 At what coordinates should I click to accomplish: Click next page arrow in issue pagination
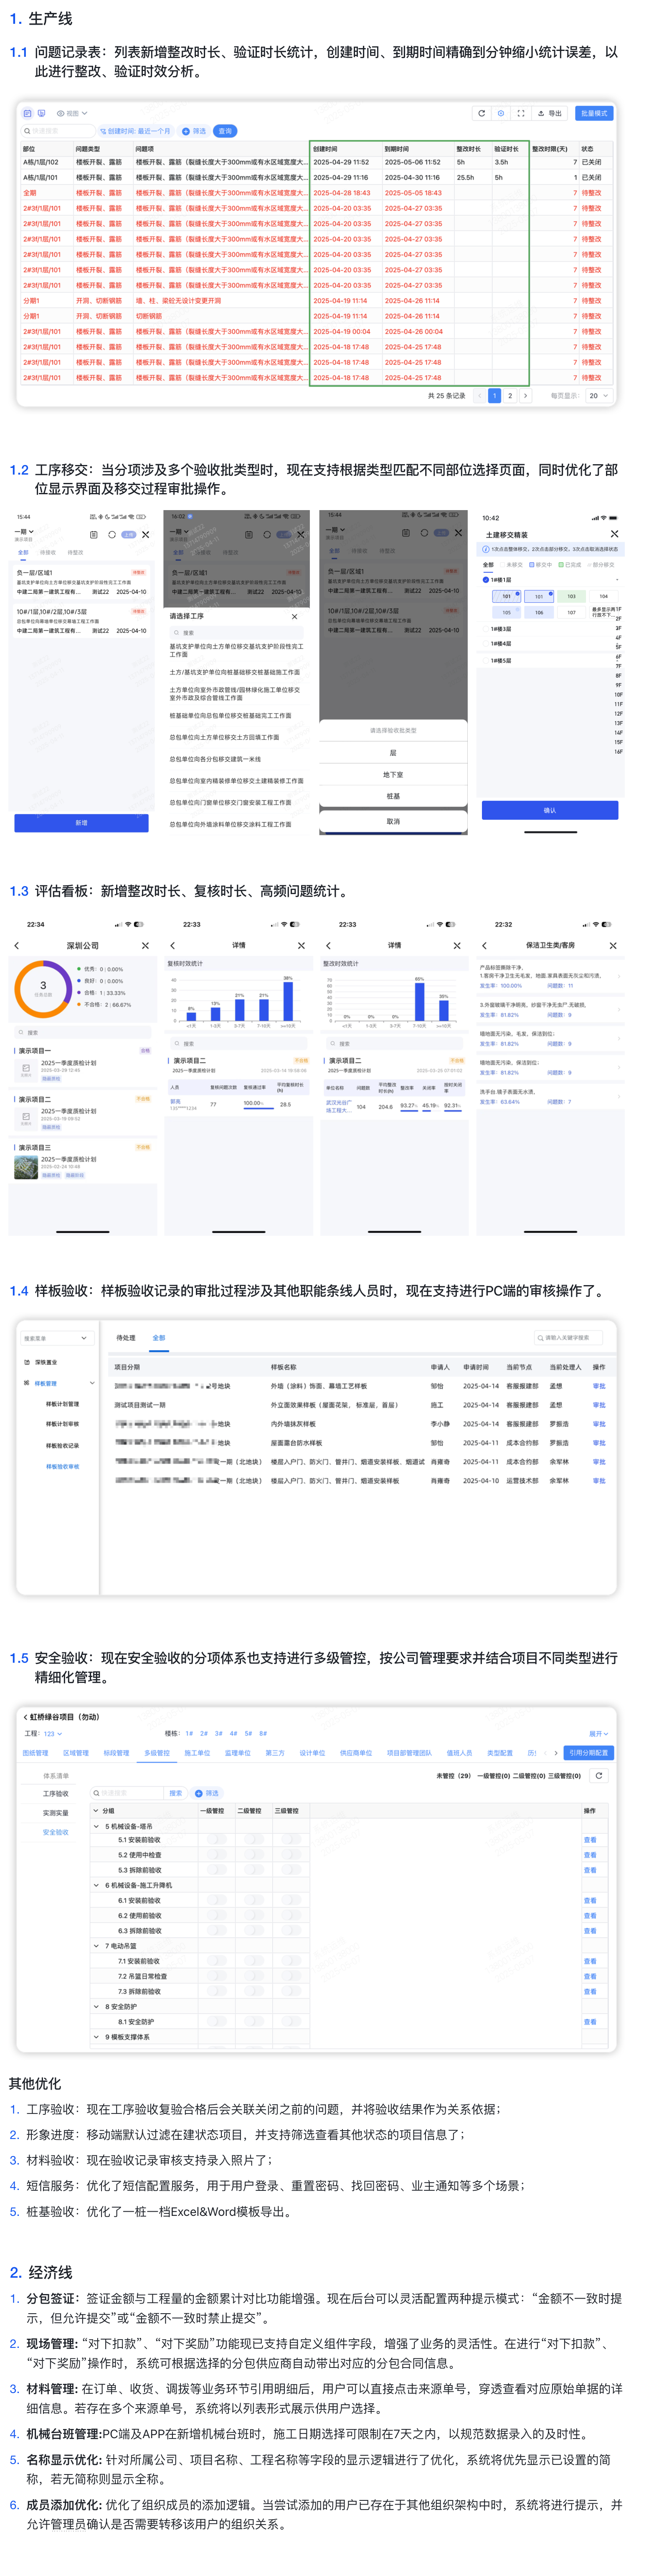tap(526, 396)
